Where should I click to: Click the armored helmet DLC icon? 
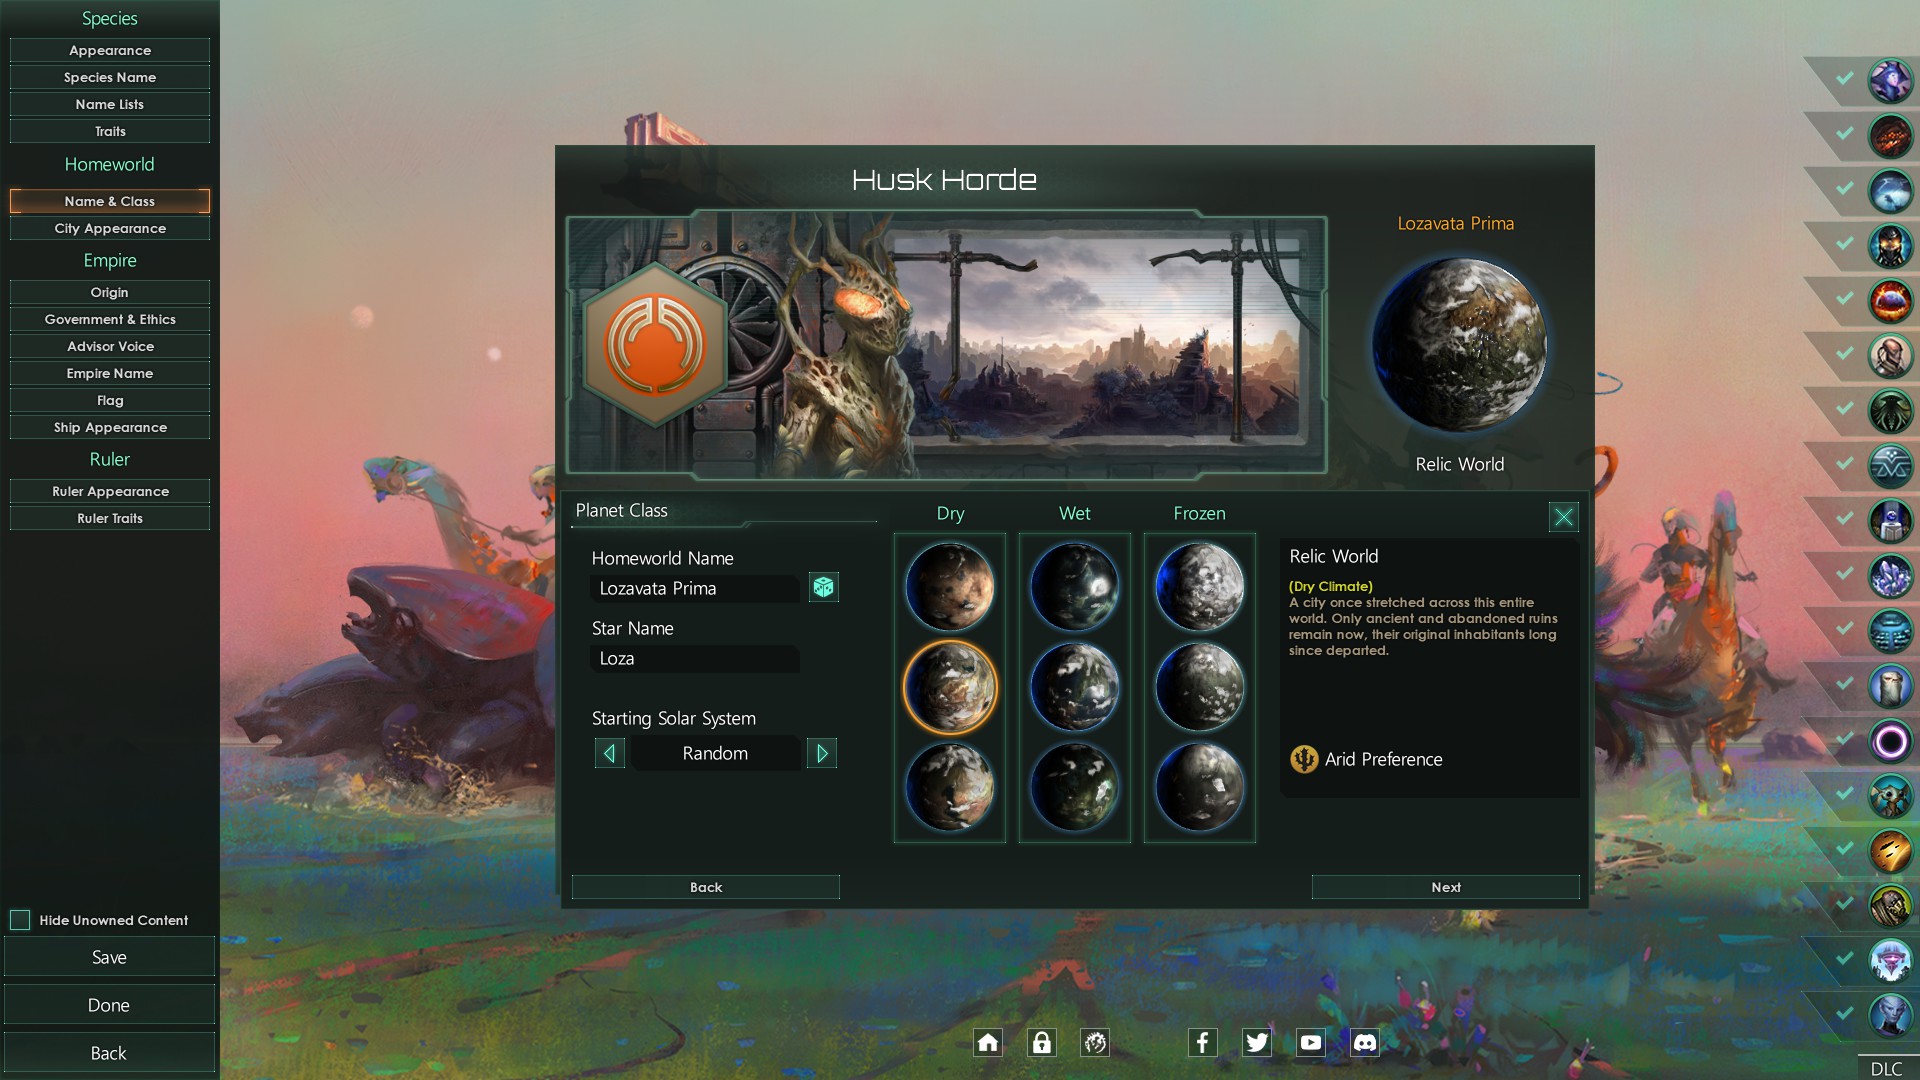pos(1890,246)
